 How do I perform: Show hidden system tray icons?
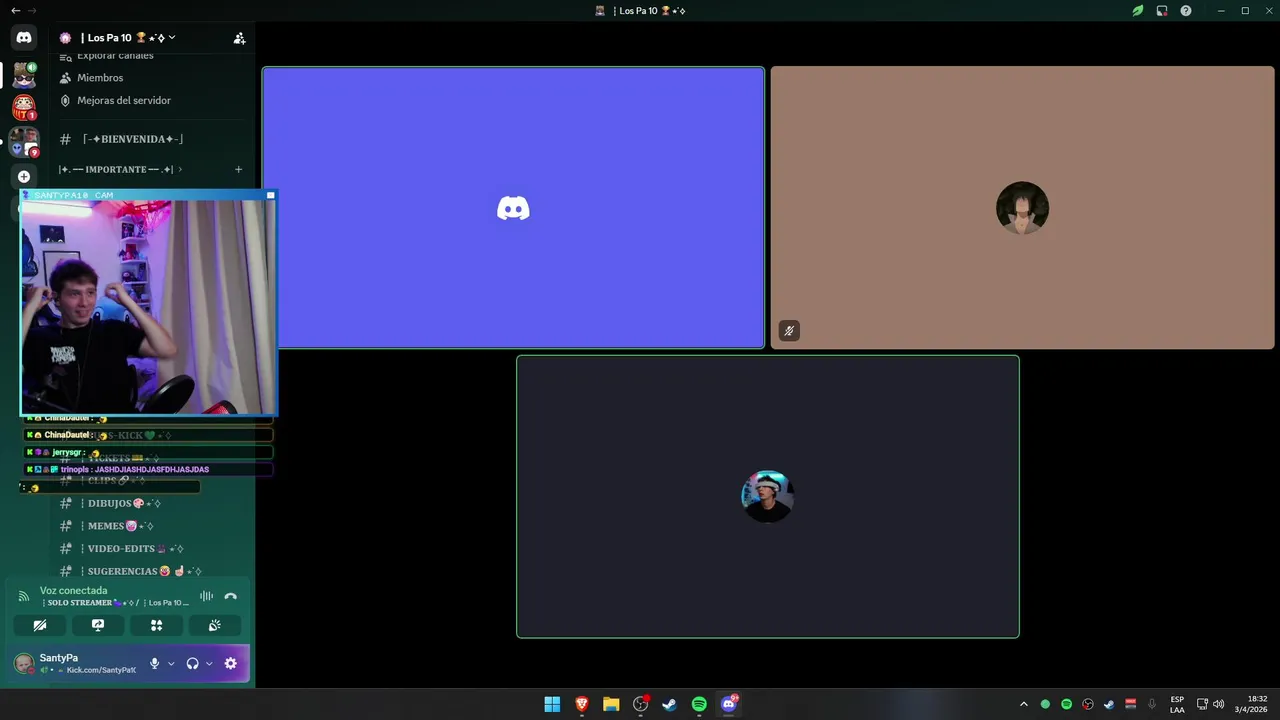(x=1023, y=704)
